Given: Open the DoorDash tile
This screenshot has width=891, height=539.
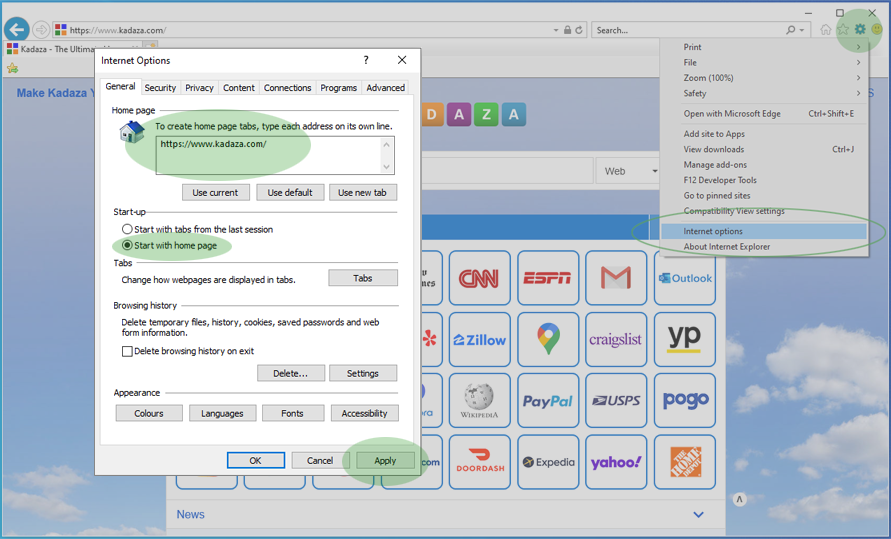Looking at the screenshot, I should pyautogui.click(x=480, y=462).
